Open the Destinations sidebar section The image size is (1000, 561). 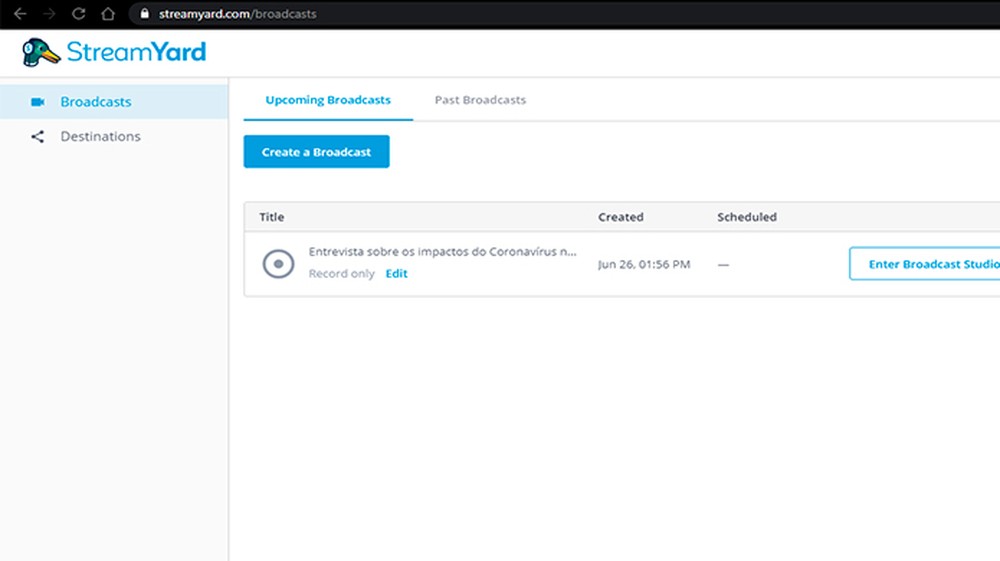coord(100,137)
